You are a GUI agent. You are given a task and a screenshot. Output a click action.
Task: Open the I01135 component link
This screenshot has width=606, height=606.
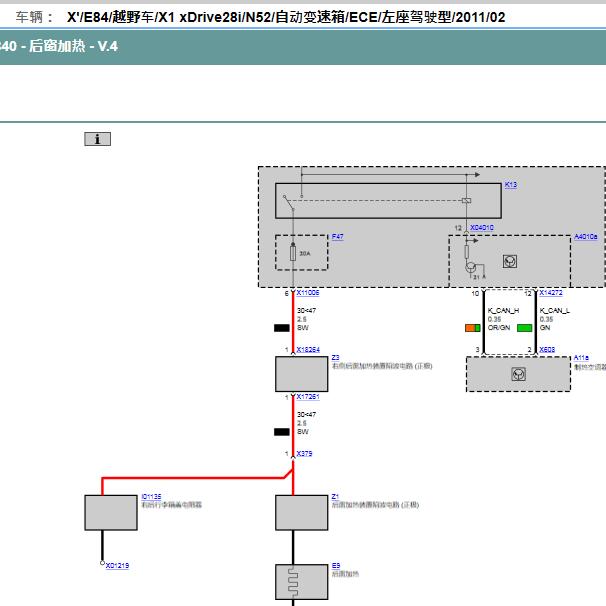[x=151, y=497]
